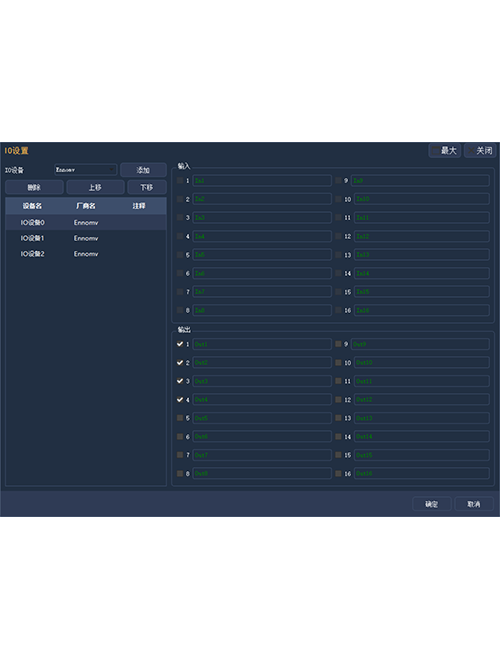The image size is (500, 660).
Task: Click the 厂商名 column header
Action: pos(86,206)
